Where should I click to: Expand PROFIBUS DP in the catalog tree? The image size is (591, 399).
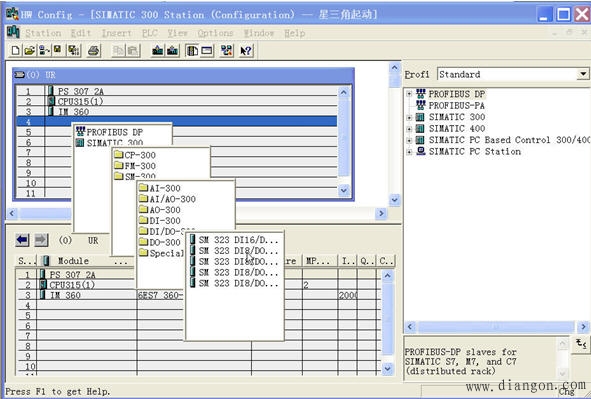pos(409,94)
